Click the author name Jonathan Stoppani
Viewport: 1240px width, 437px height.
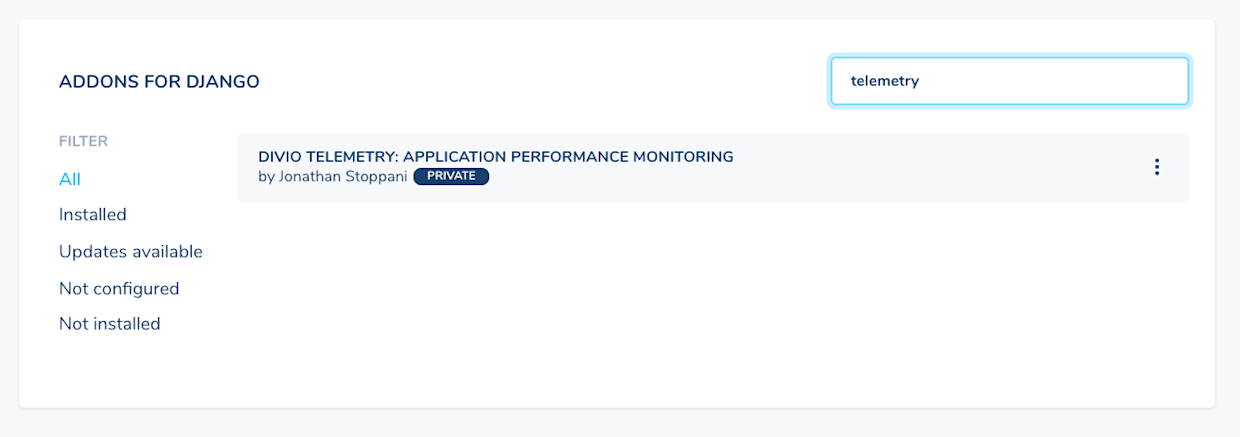click(341, 176)
